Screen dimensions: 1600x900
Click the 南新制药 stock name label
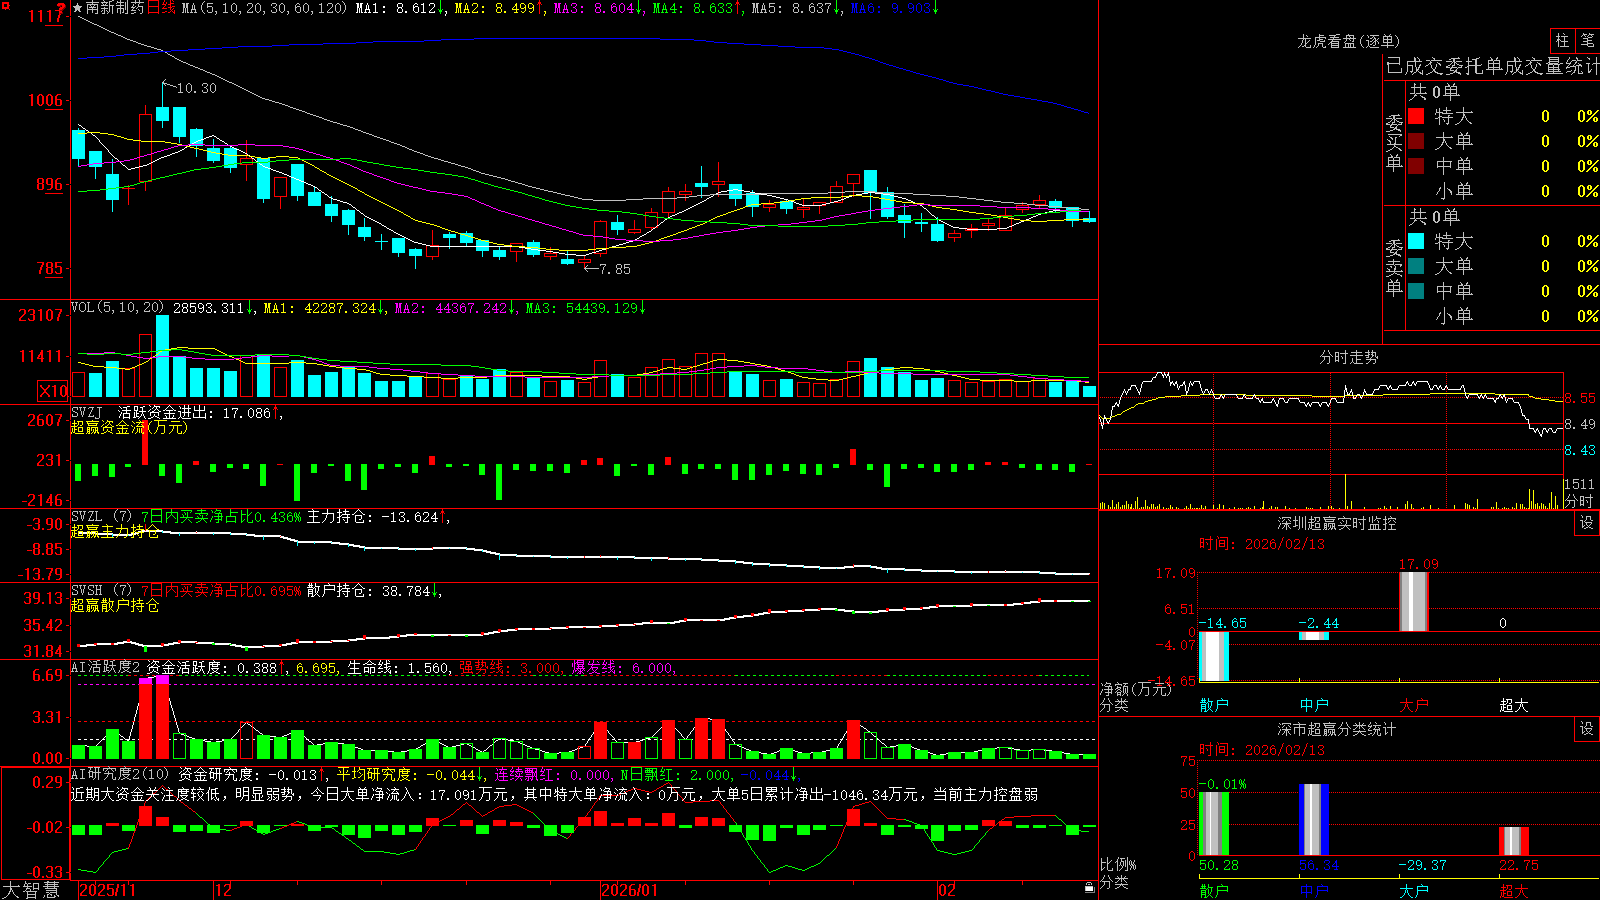click(x=115, y=8)
